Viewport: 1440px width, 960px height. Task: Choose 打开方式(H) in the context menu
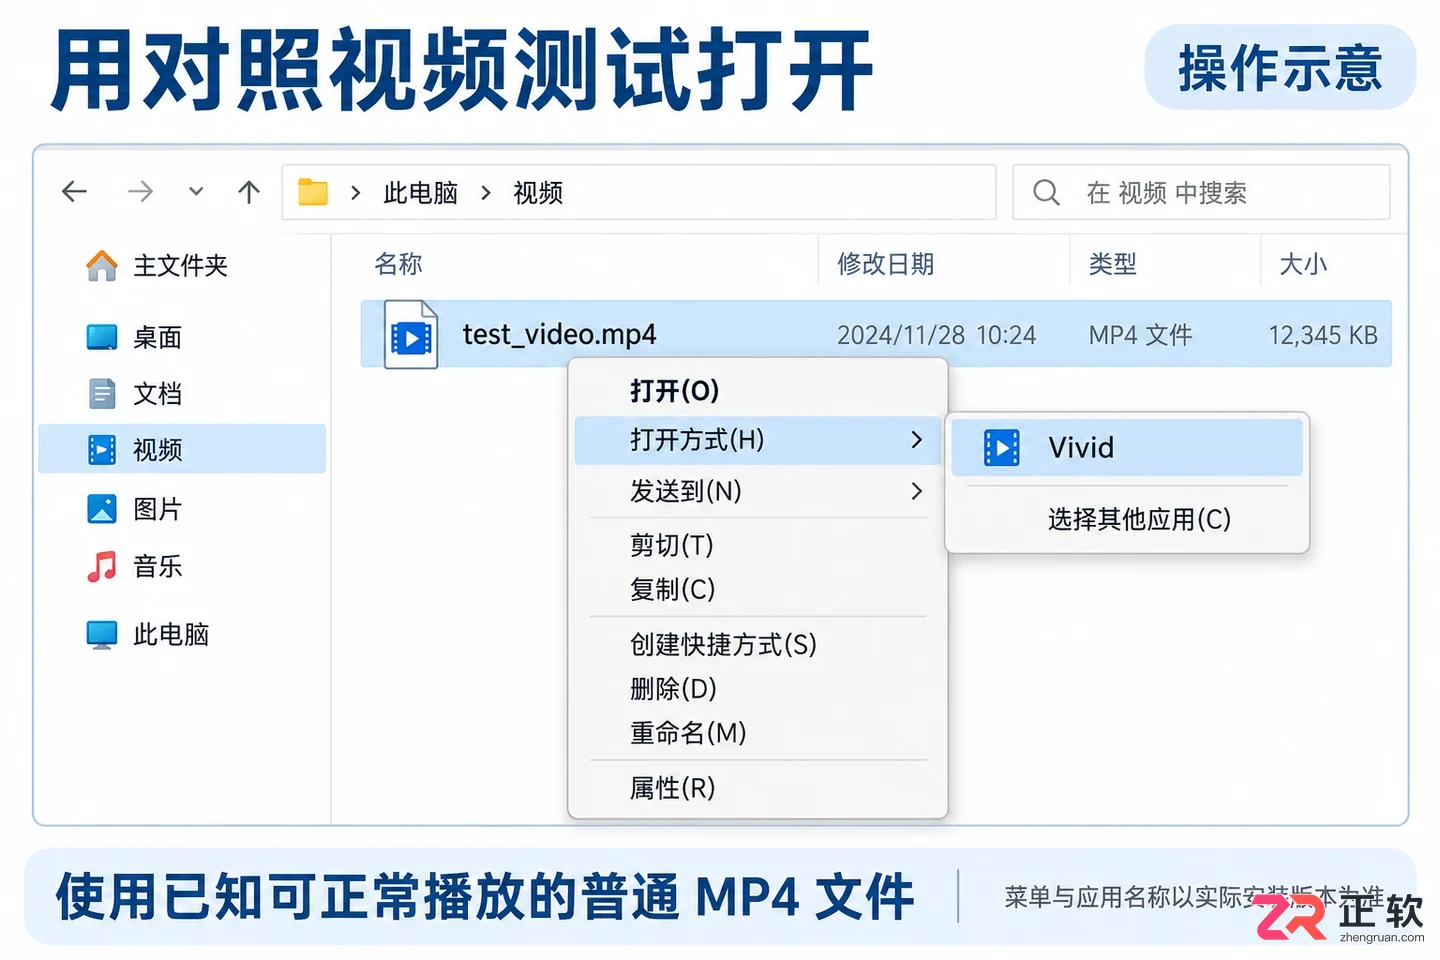click(757, 440)
